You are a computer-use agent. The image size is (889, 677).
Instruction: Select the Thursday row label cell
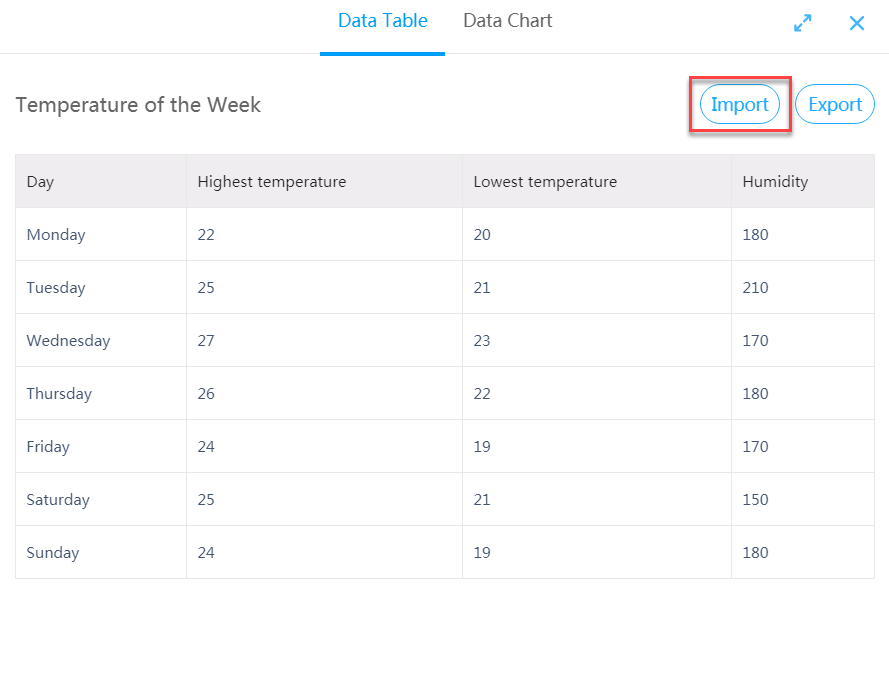pos(59,394)
